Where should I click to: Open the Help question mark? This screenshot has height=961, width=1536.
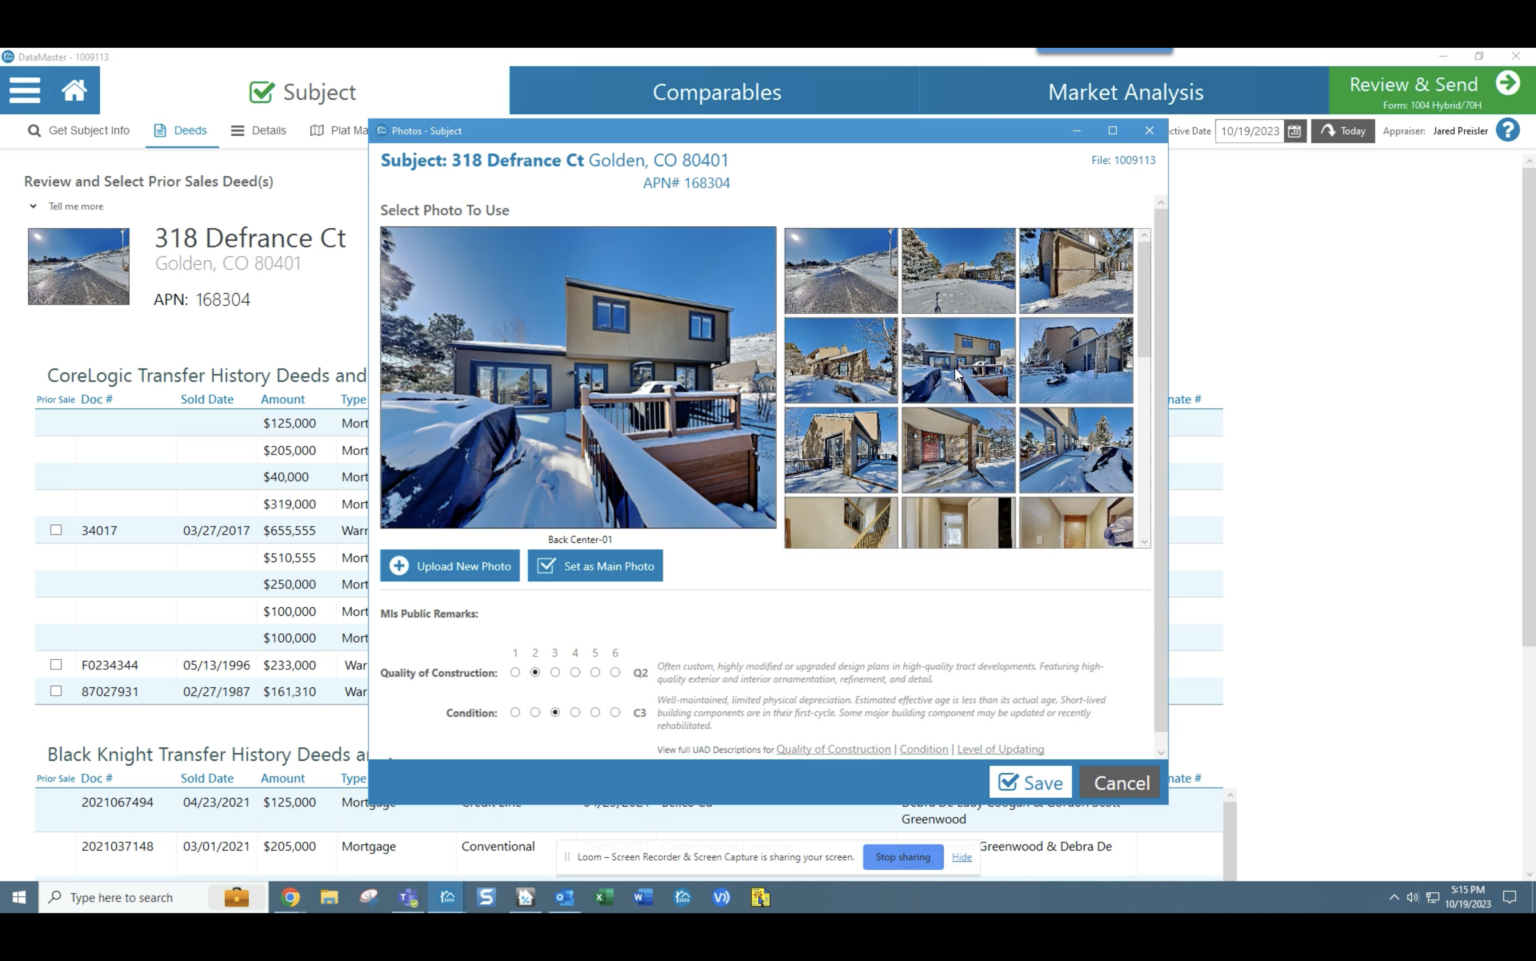click(x=1508, y=130)
